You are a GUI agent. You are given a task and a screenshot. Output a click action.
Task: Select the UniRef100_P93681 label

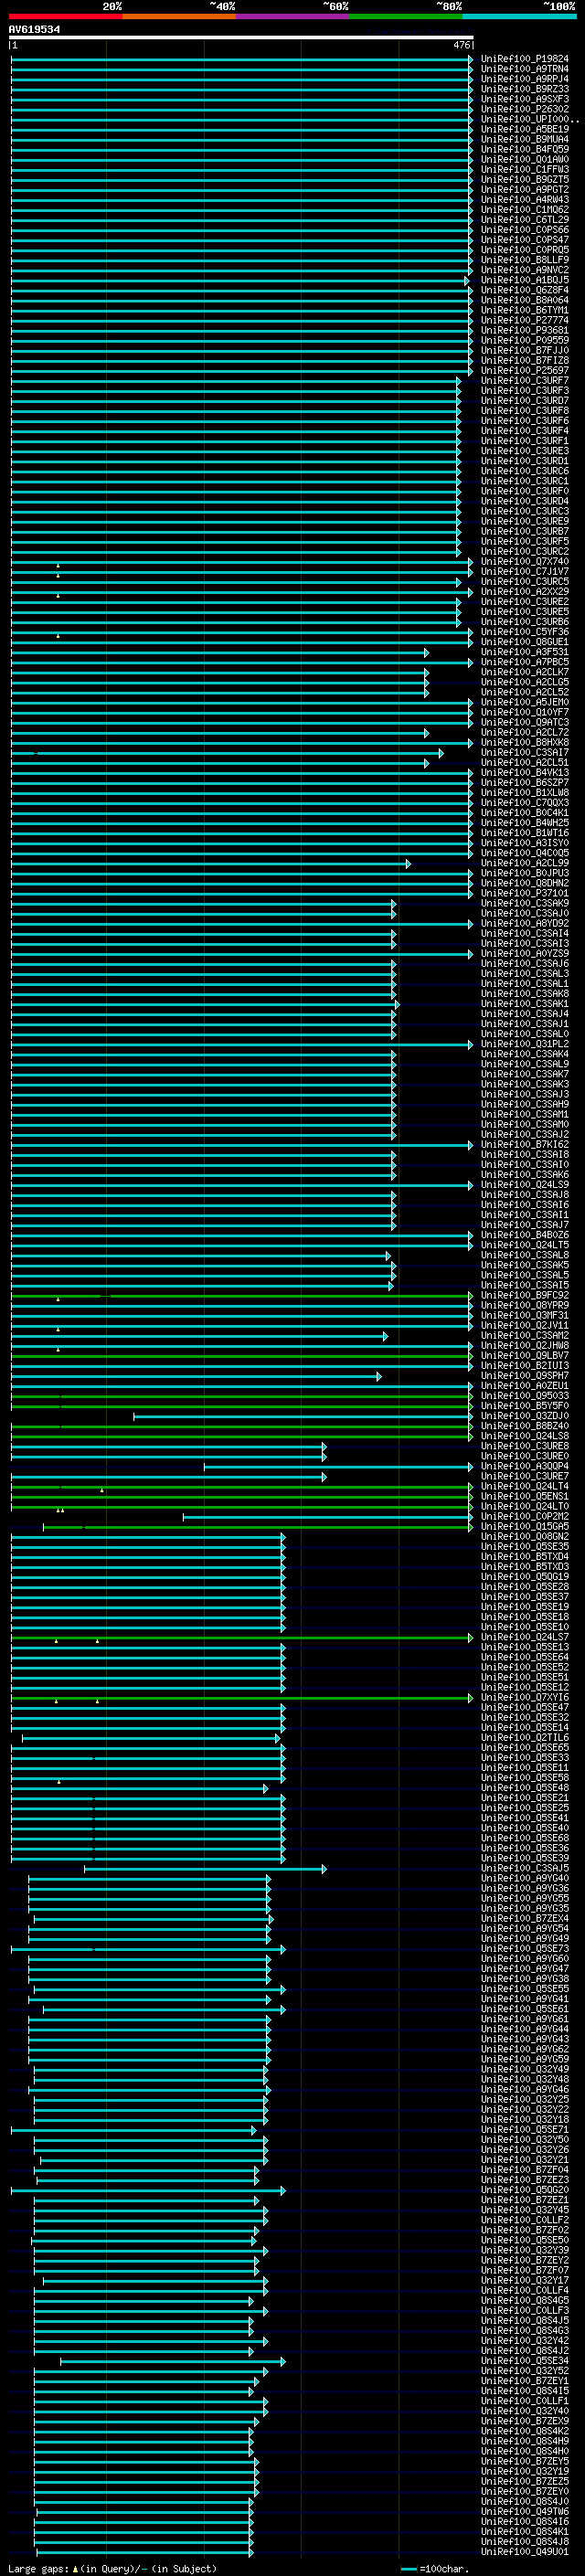coord(524,330)
